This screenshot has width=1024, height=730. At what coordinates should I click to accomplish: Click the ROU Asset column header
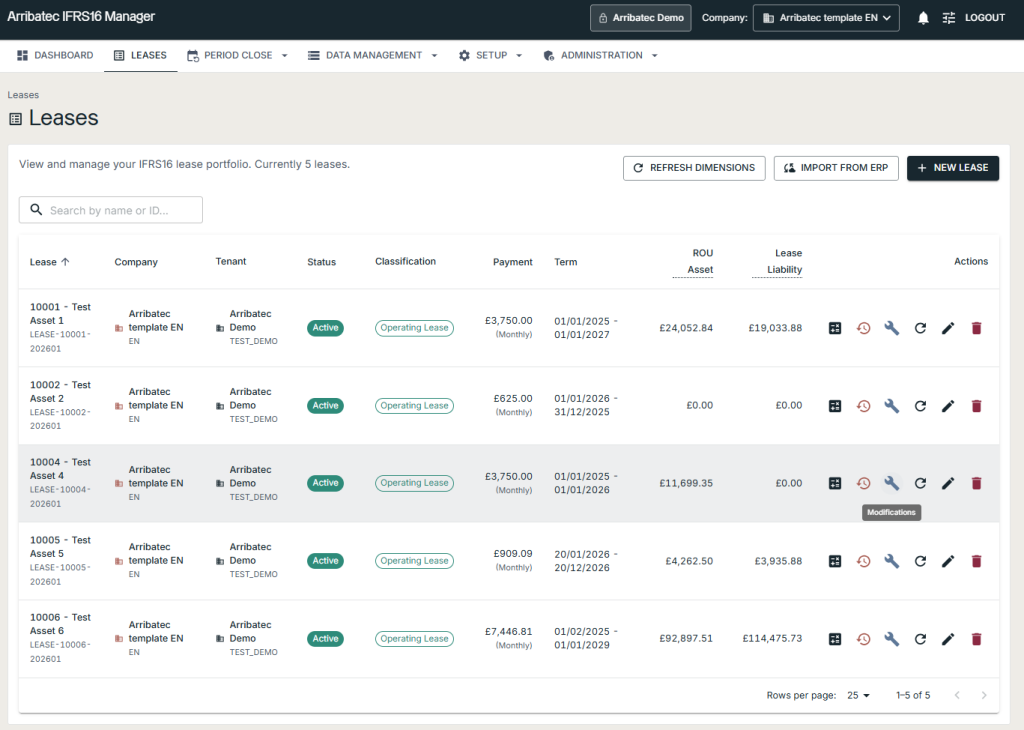pyautogui.click(x=693, y=261)
